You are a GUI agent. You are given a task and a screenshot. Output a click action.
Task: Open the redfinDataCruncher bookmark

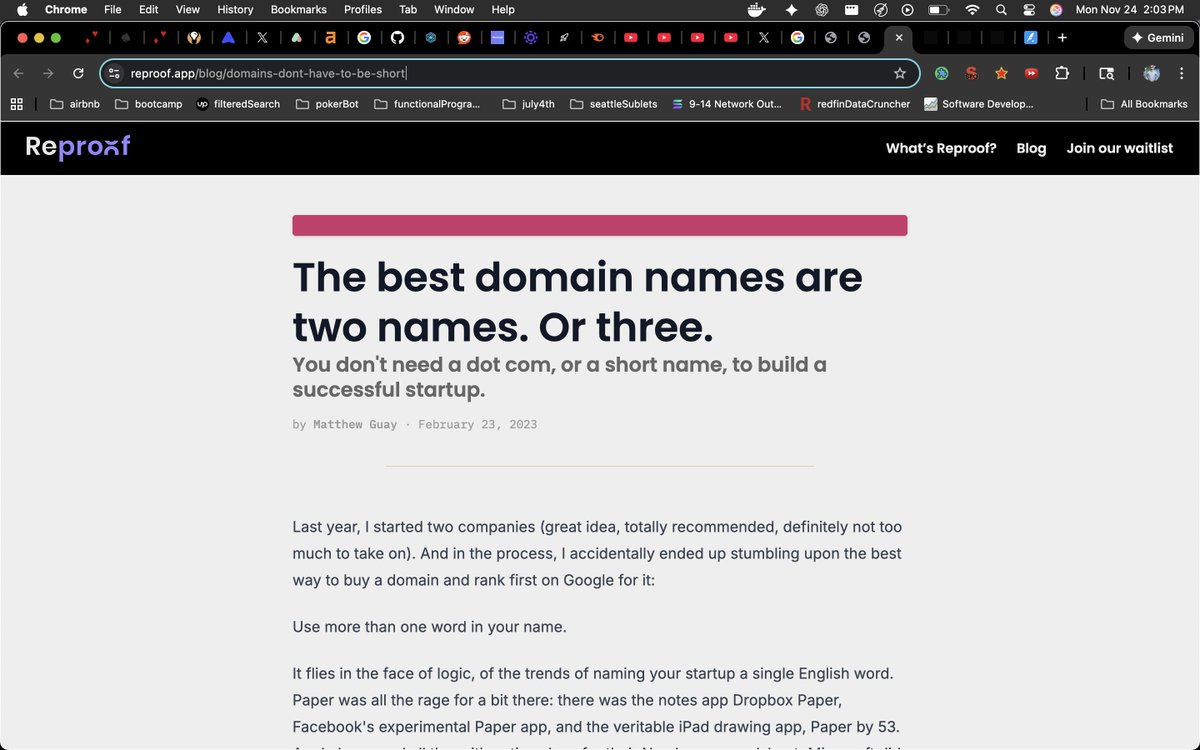click(855, 104)
